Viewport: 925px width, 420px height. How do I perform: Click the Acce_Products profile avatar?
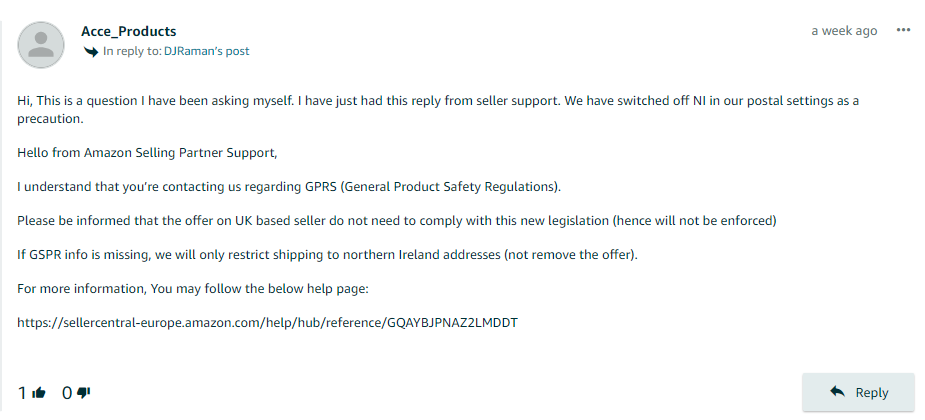[x=41, y=45]
